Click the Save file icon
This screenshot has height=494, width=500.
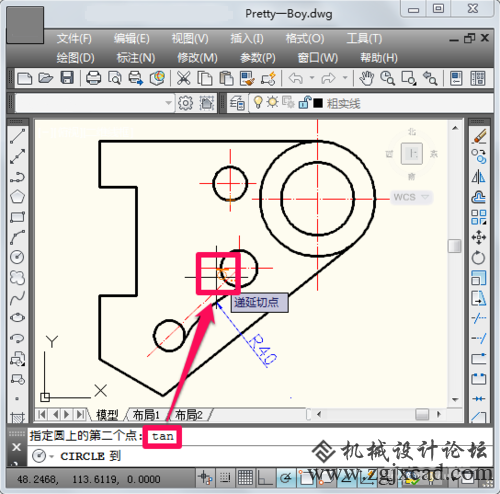67,78
